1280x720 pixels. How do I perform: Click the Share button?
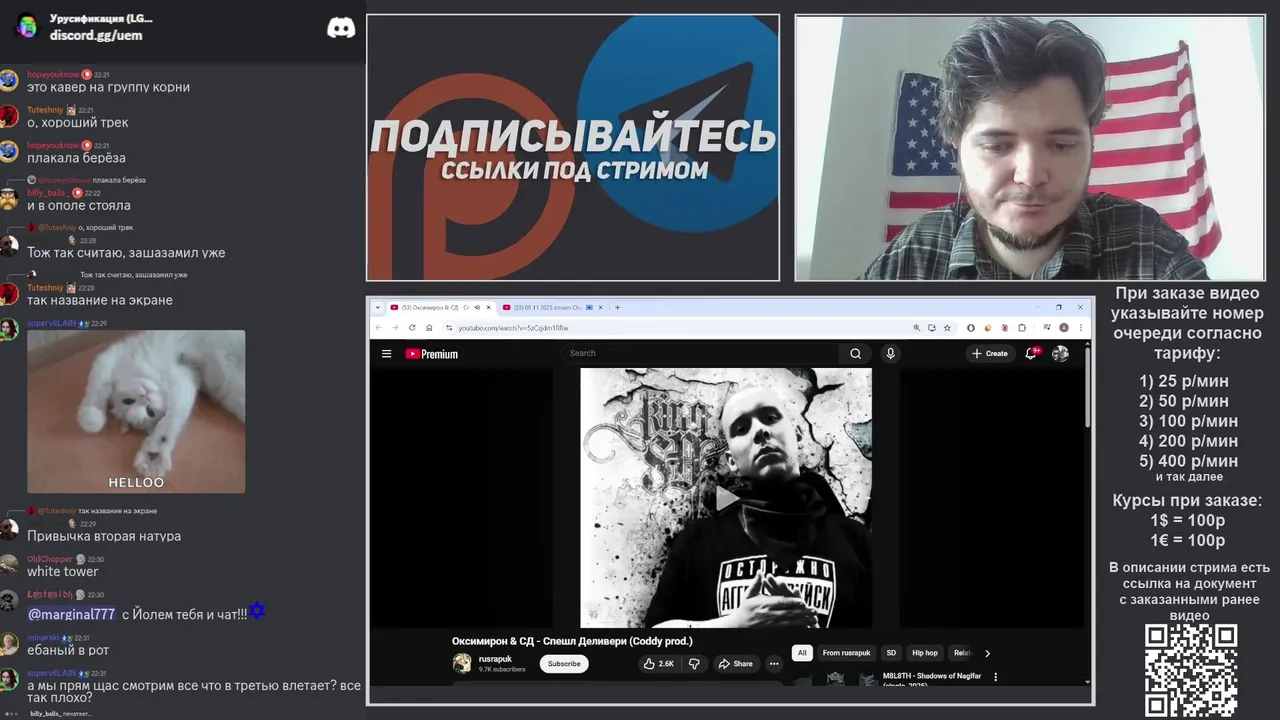click(x=735, y=664)
